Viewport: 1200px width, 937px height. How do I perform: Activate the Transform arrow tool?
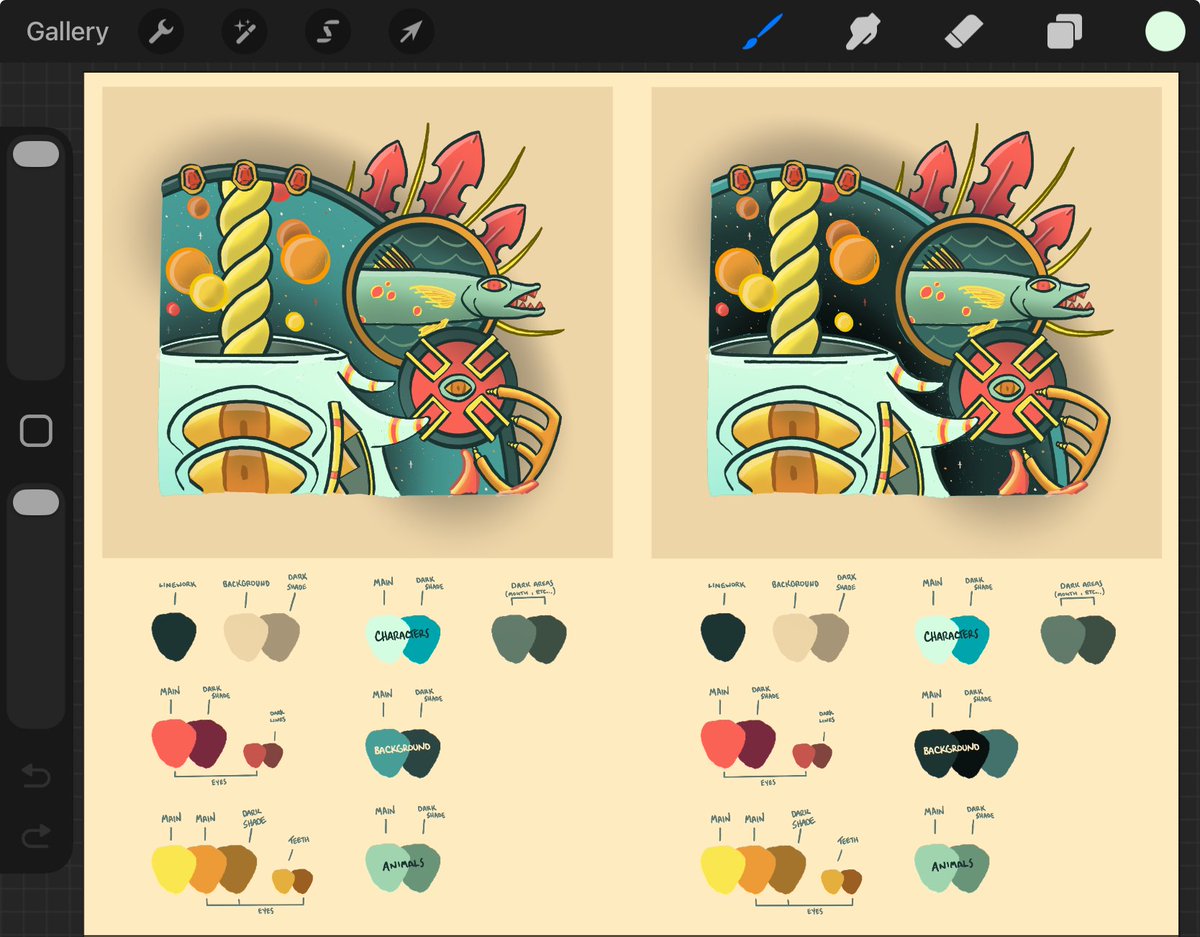pos(411,32)
